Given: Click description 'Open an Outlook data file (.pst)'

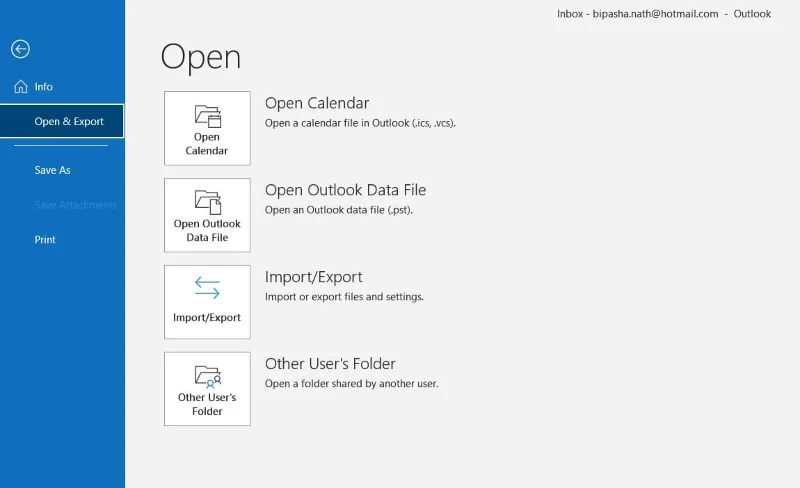Looking at the screenshot, I should [x=339, y=210].
